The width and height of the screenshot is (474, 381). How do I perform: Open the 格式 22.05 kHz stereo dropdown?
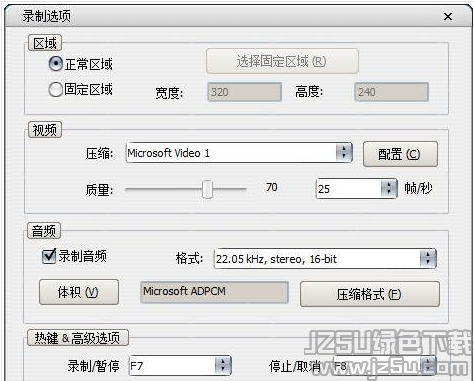325,259
